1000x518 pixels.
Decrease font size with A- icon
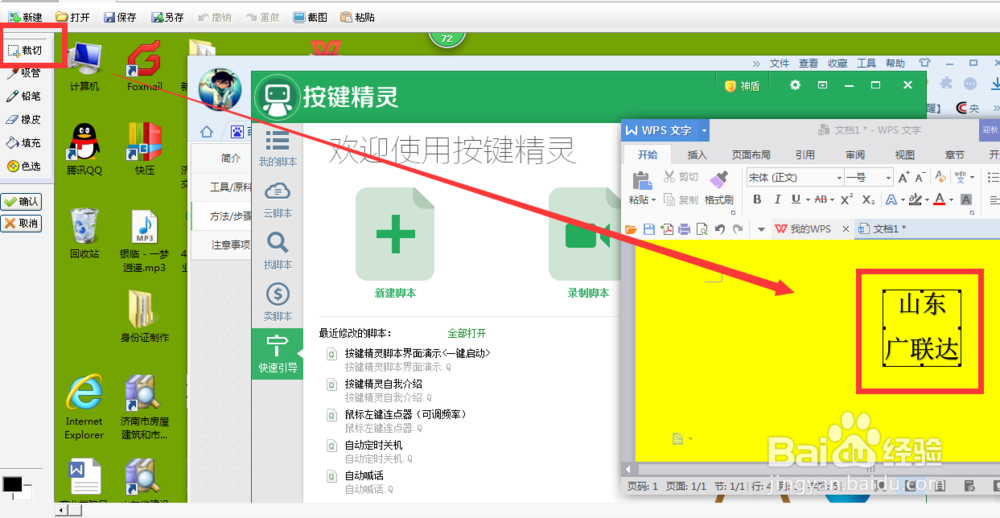click(919, 177)
